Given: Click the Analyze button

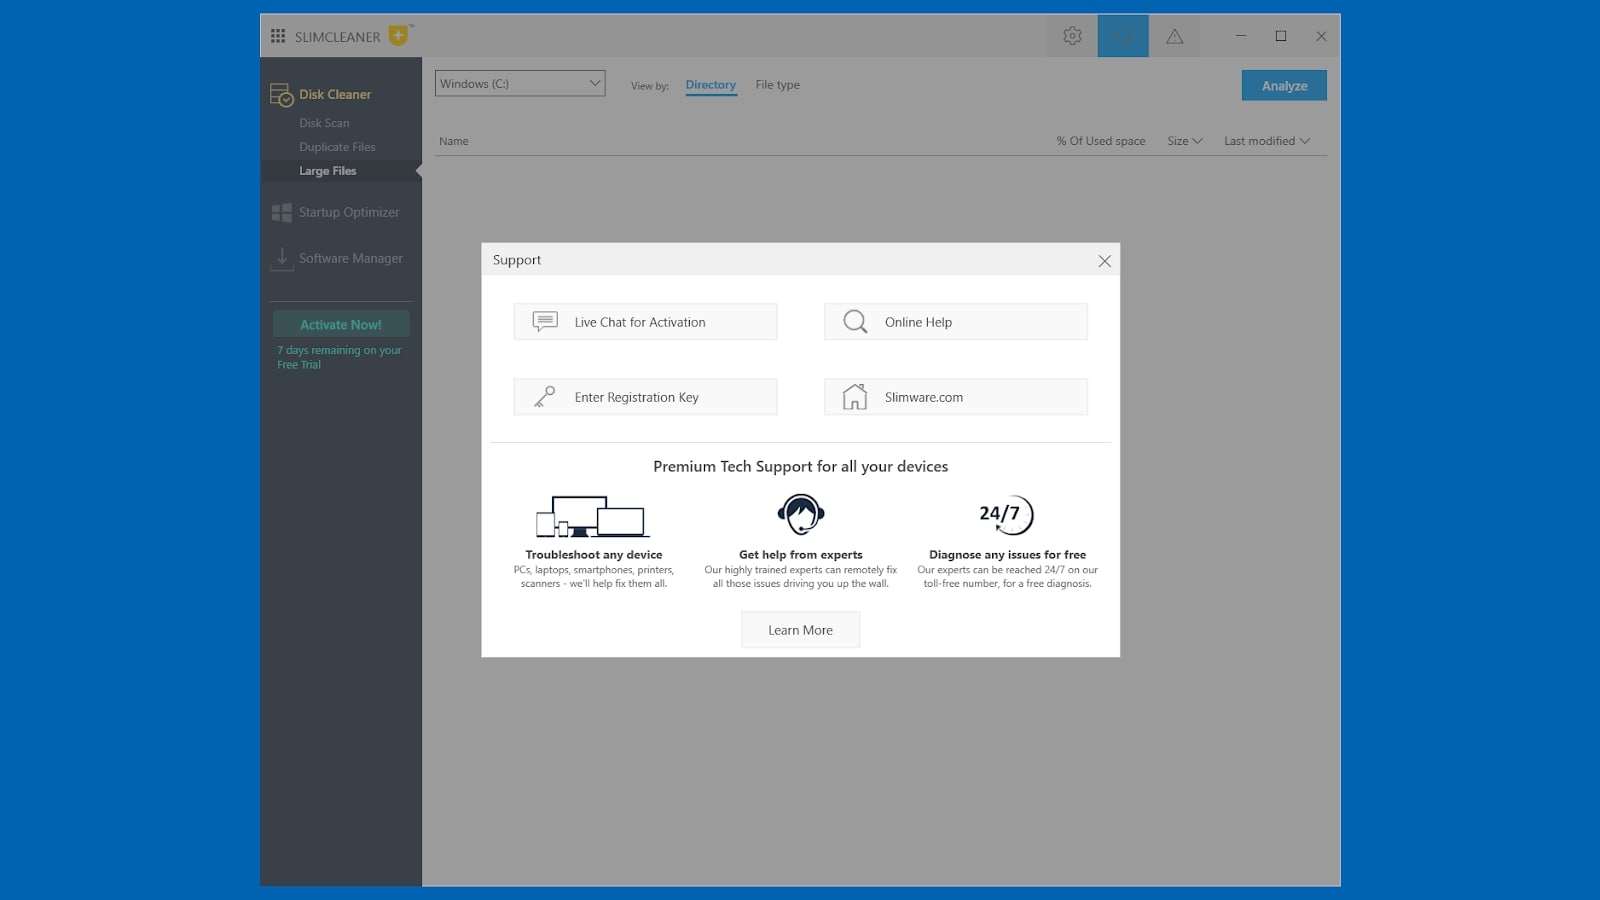Looking at the screenshot, I should click(1284, 86).
